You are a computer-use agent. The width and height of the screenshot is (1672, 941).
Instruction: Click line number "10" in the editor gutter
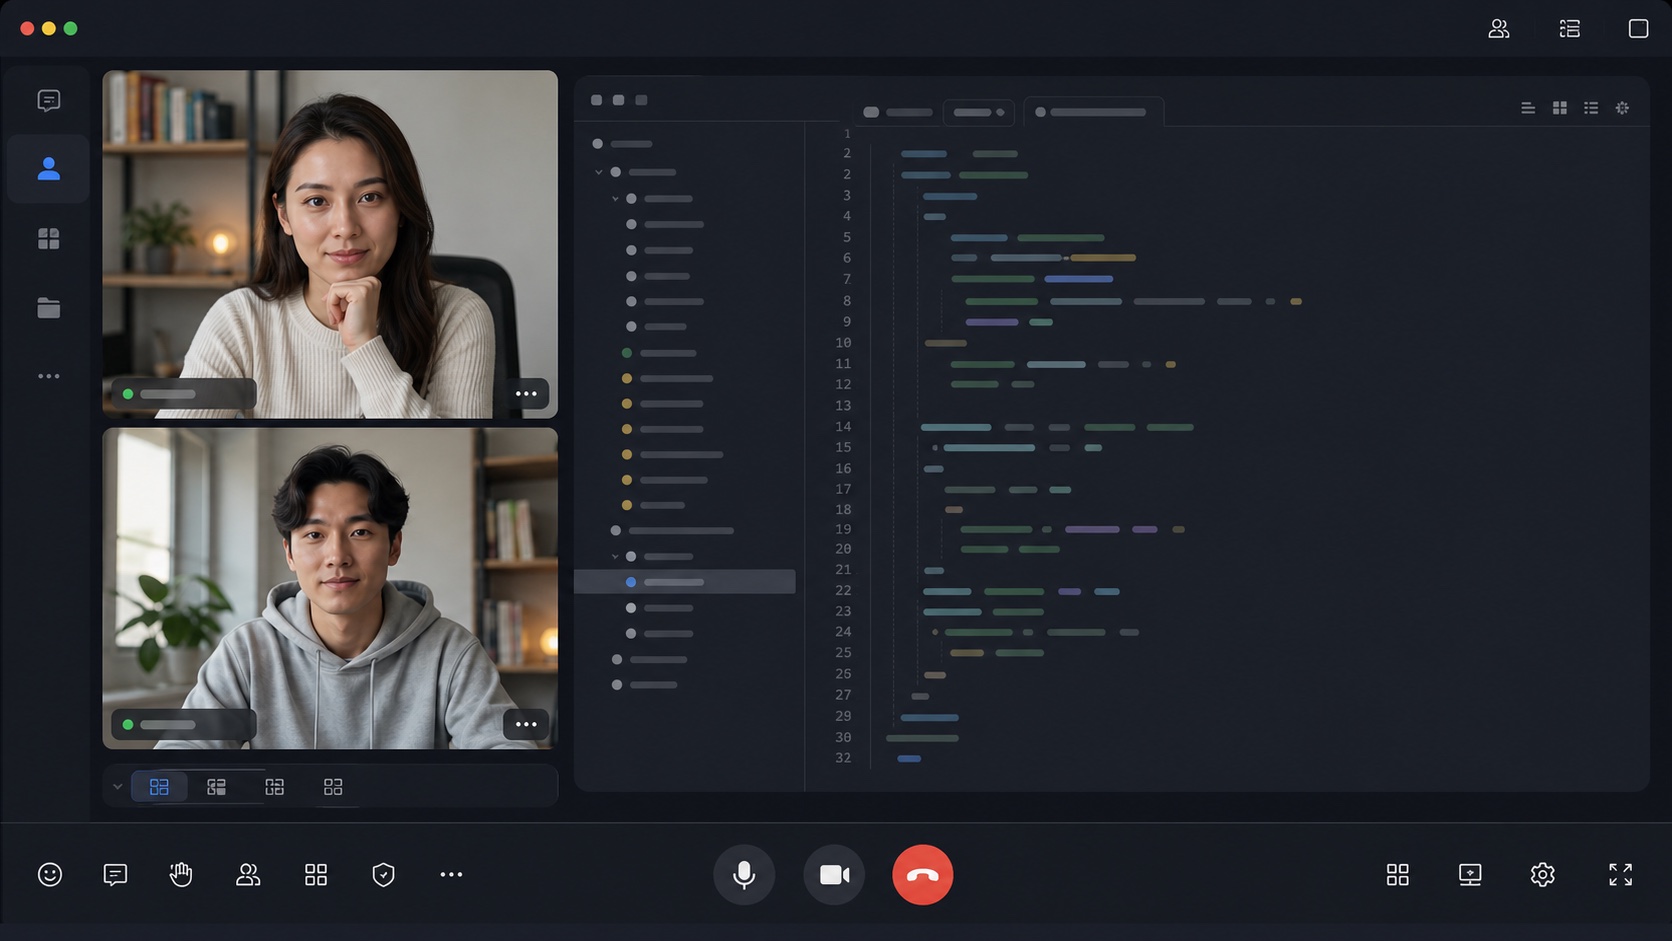click(843, 343)
